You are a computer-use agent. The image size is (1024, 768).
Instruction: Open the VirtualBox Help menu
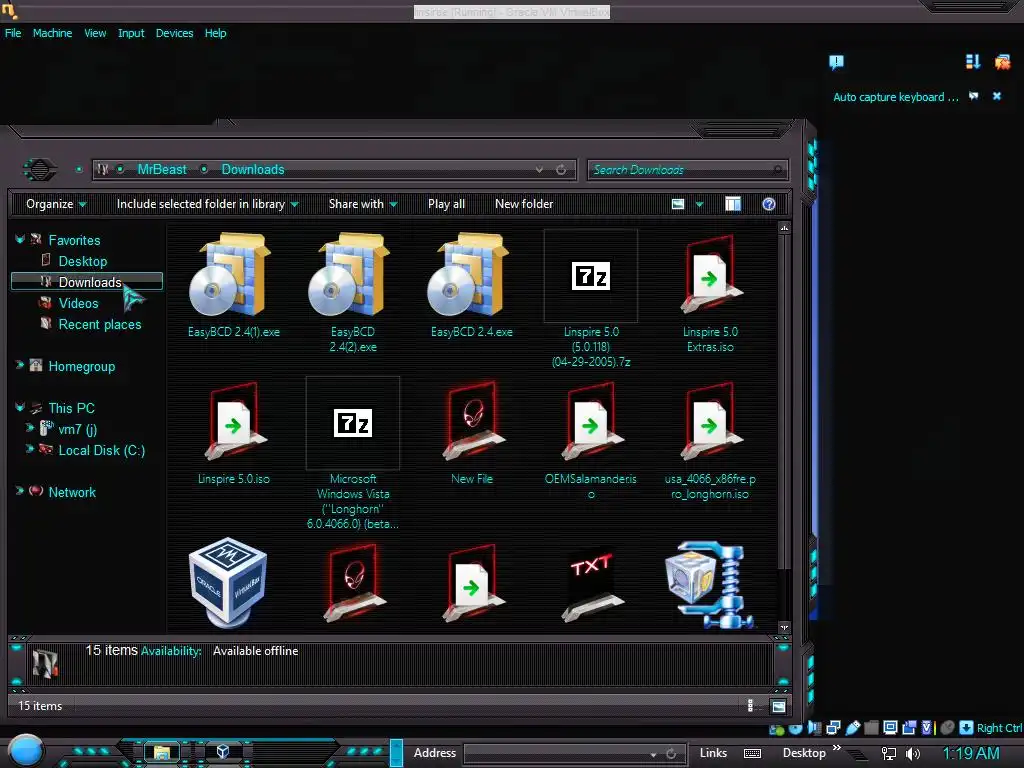216,33
